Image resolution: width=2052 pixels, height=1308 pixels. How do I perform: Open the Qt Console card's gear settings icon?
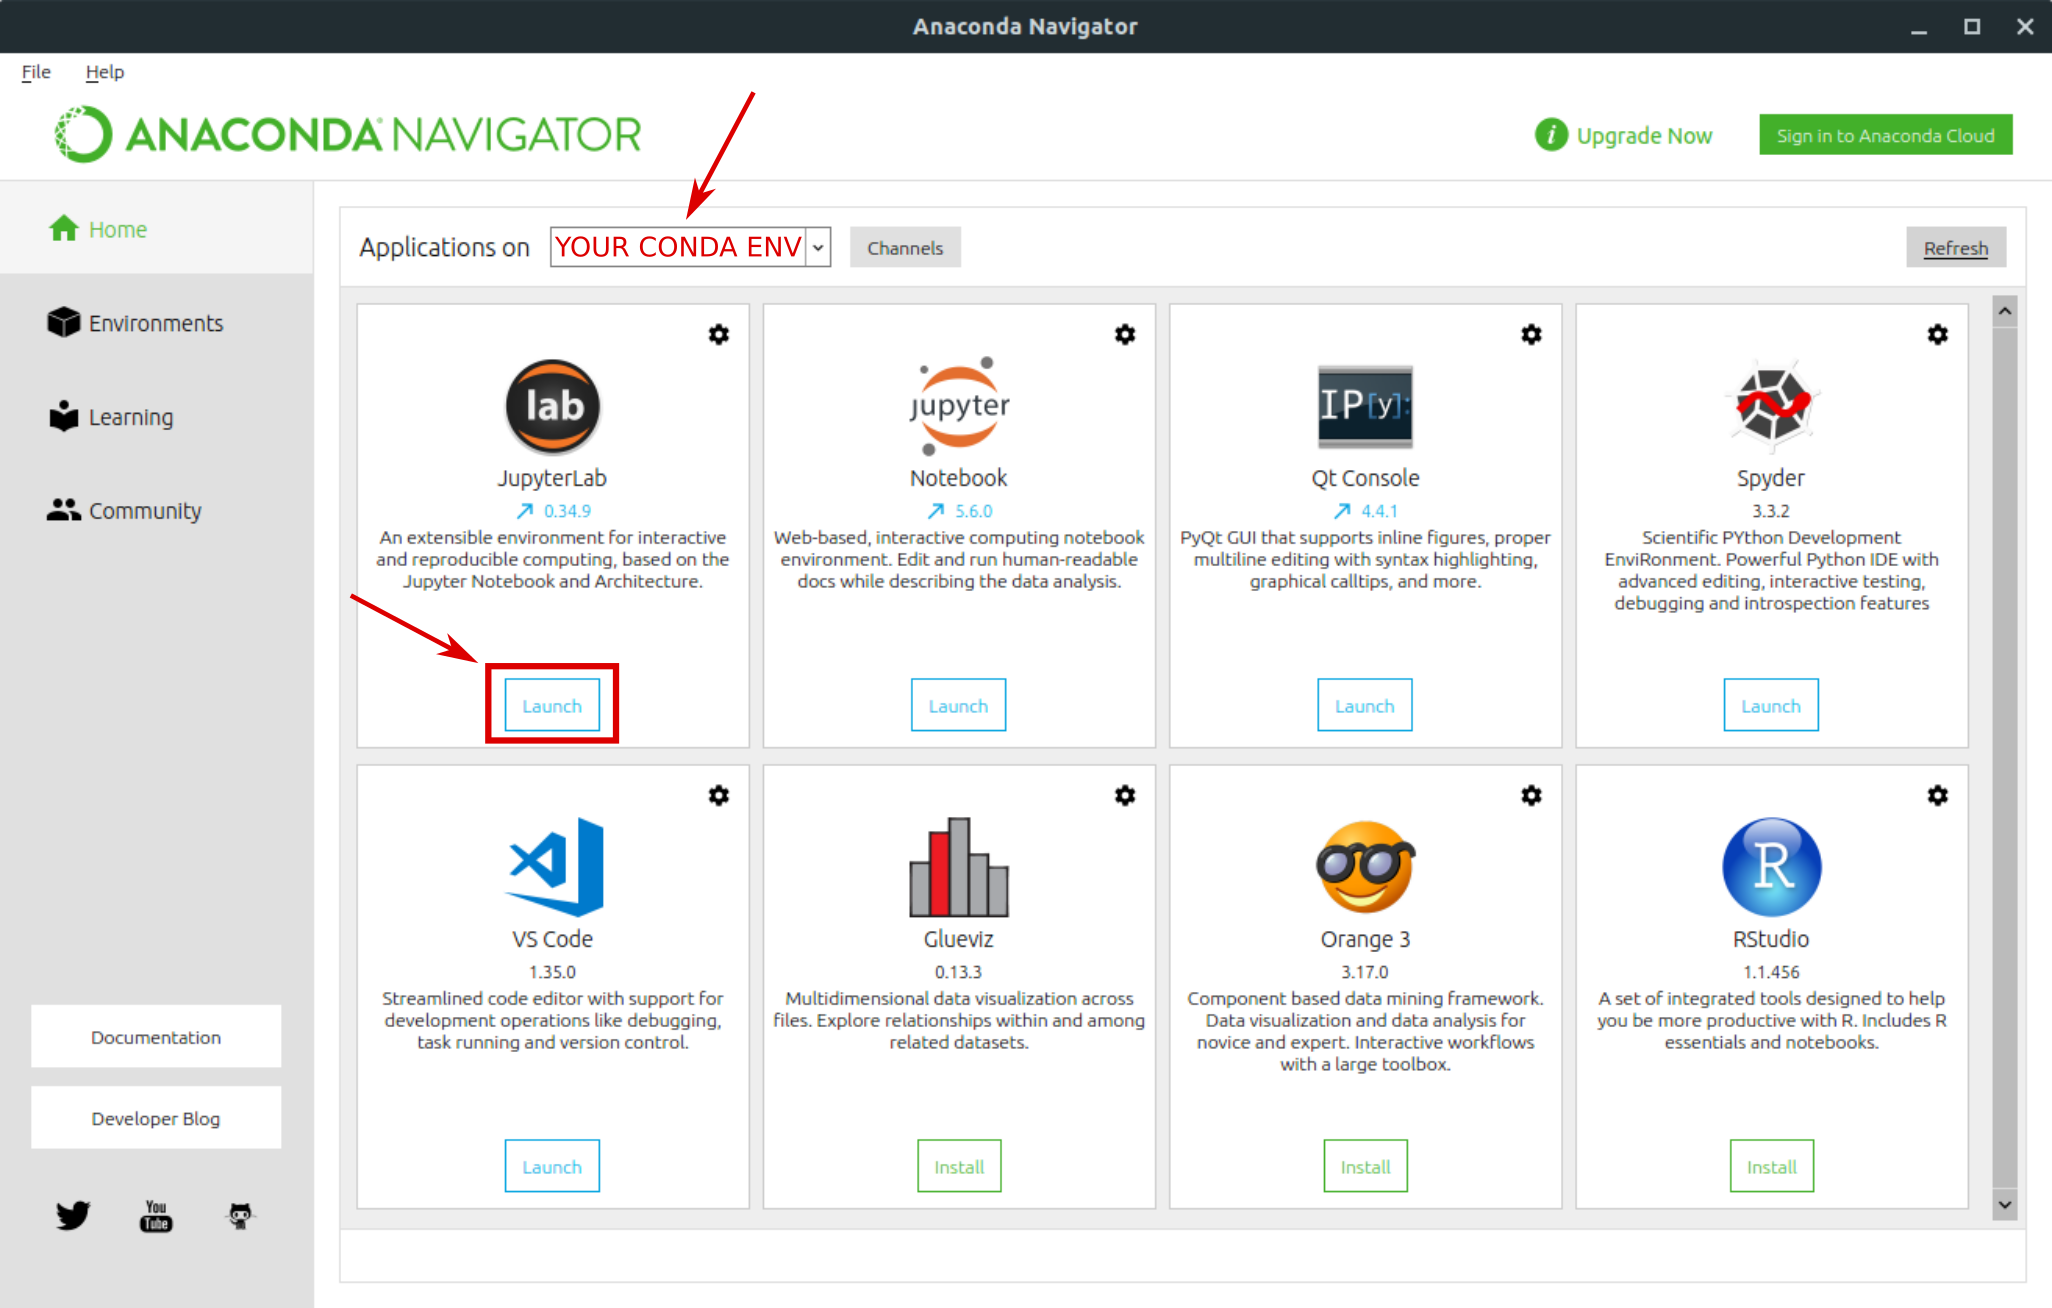coord(1531,334)
